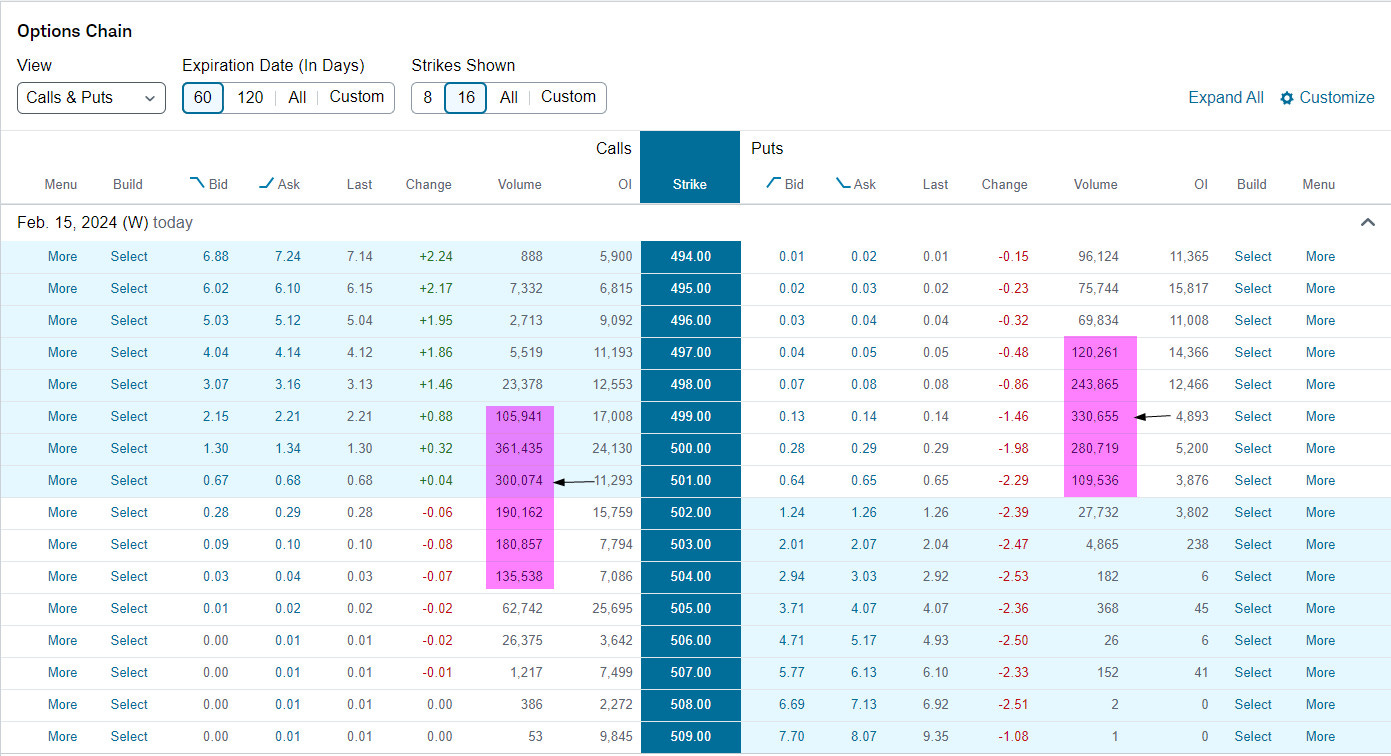
Task: Click the puts bid 7.70 at 509.00
Action: click(792, 737)
